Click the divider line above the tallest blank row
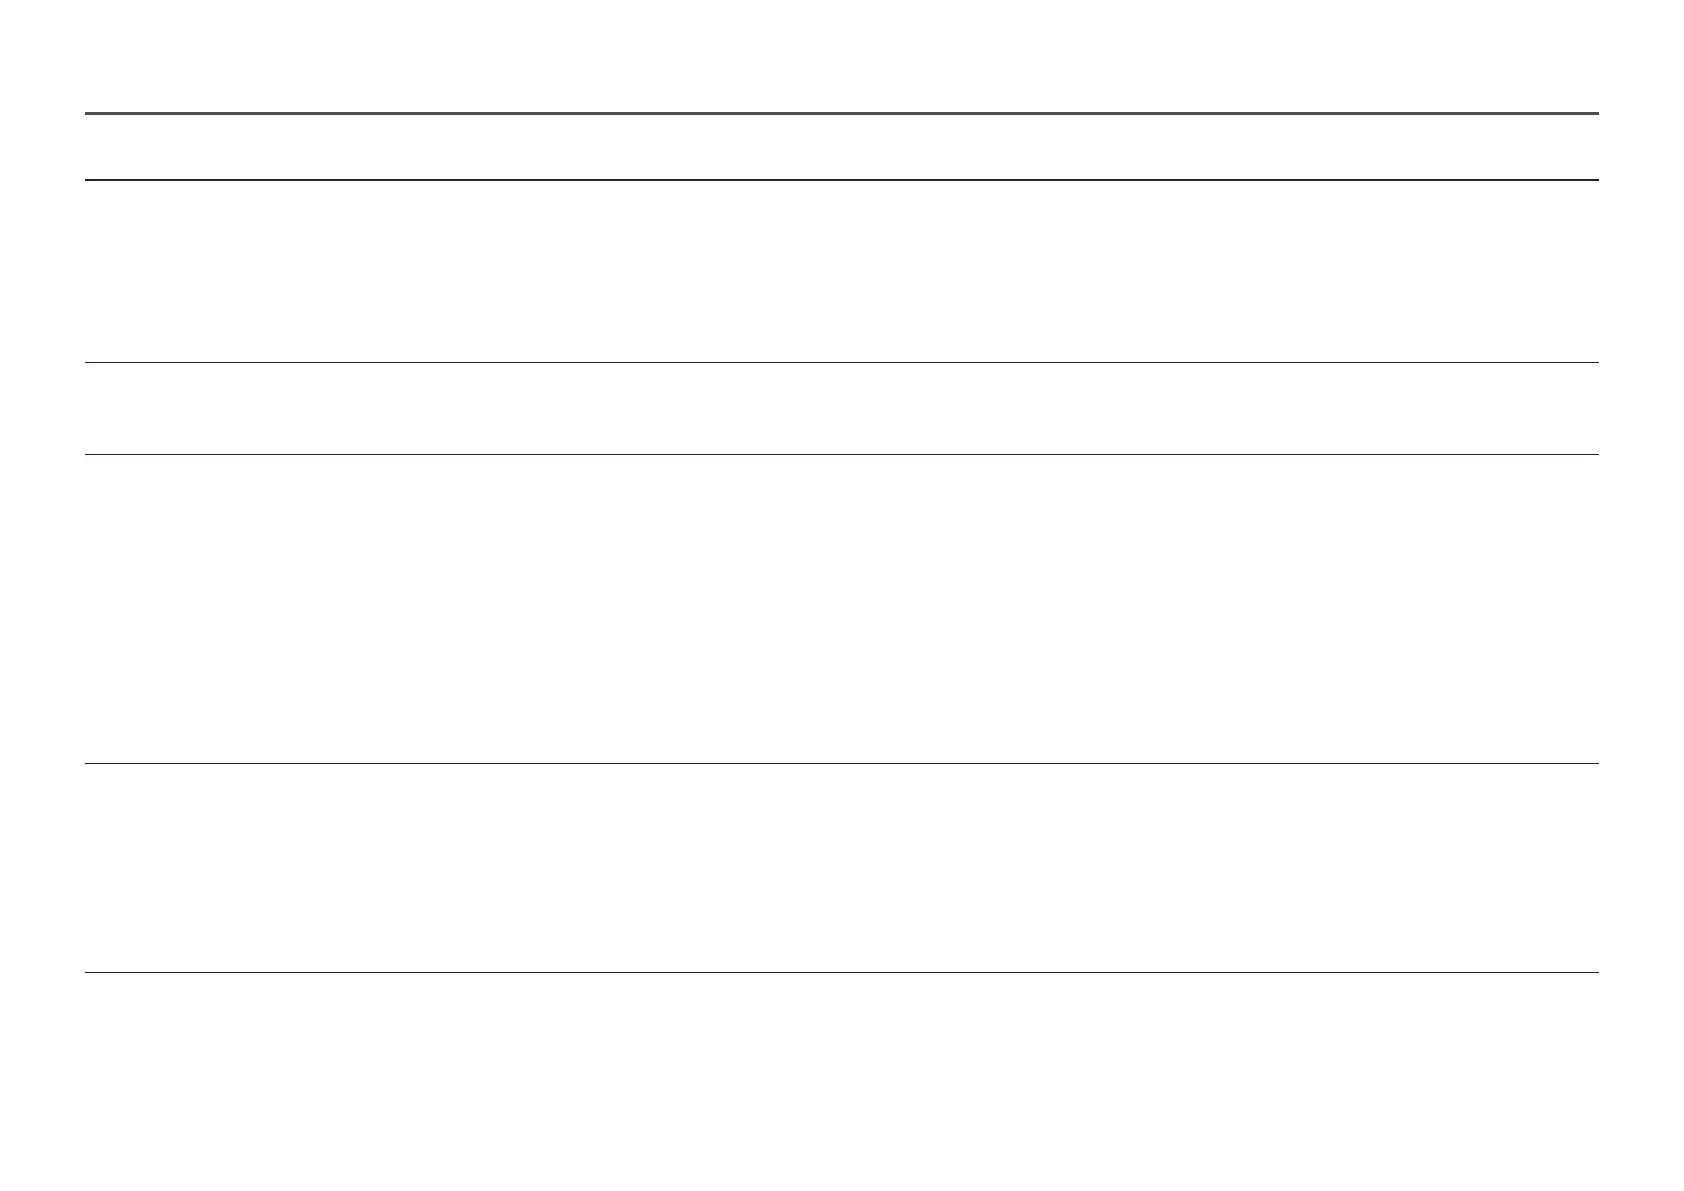This screenshot has width=1684, height=1191. click(842, 455)
